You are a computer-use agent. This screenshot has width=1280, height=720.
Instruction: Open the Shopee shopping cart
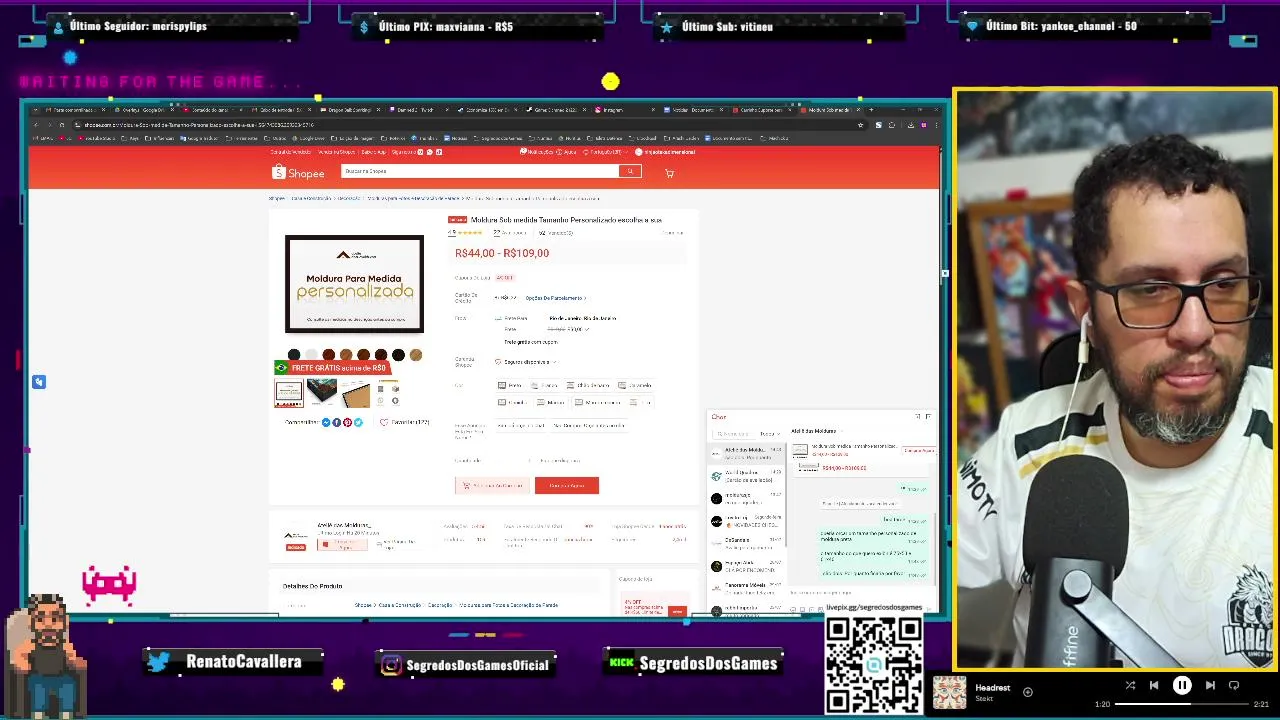669,173
